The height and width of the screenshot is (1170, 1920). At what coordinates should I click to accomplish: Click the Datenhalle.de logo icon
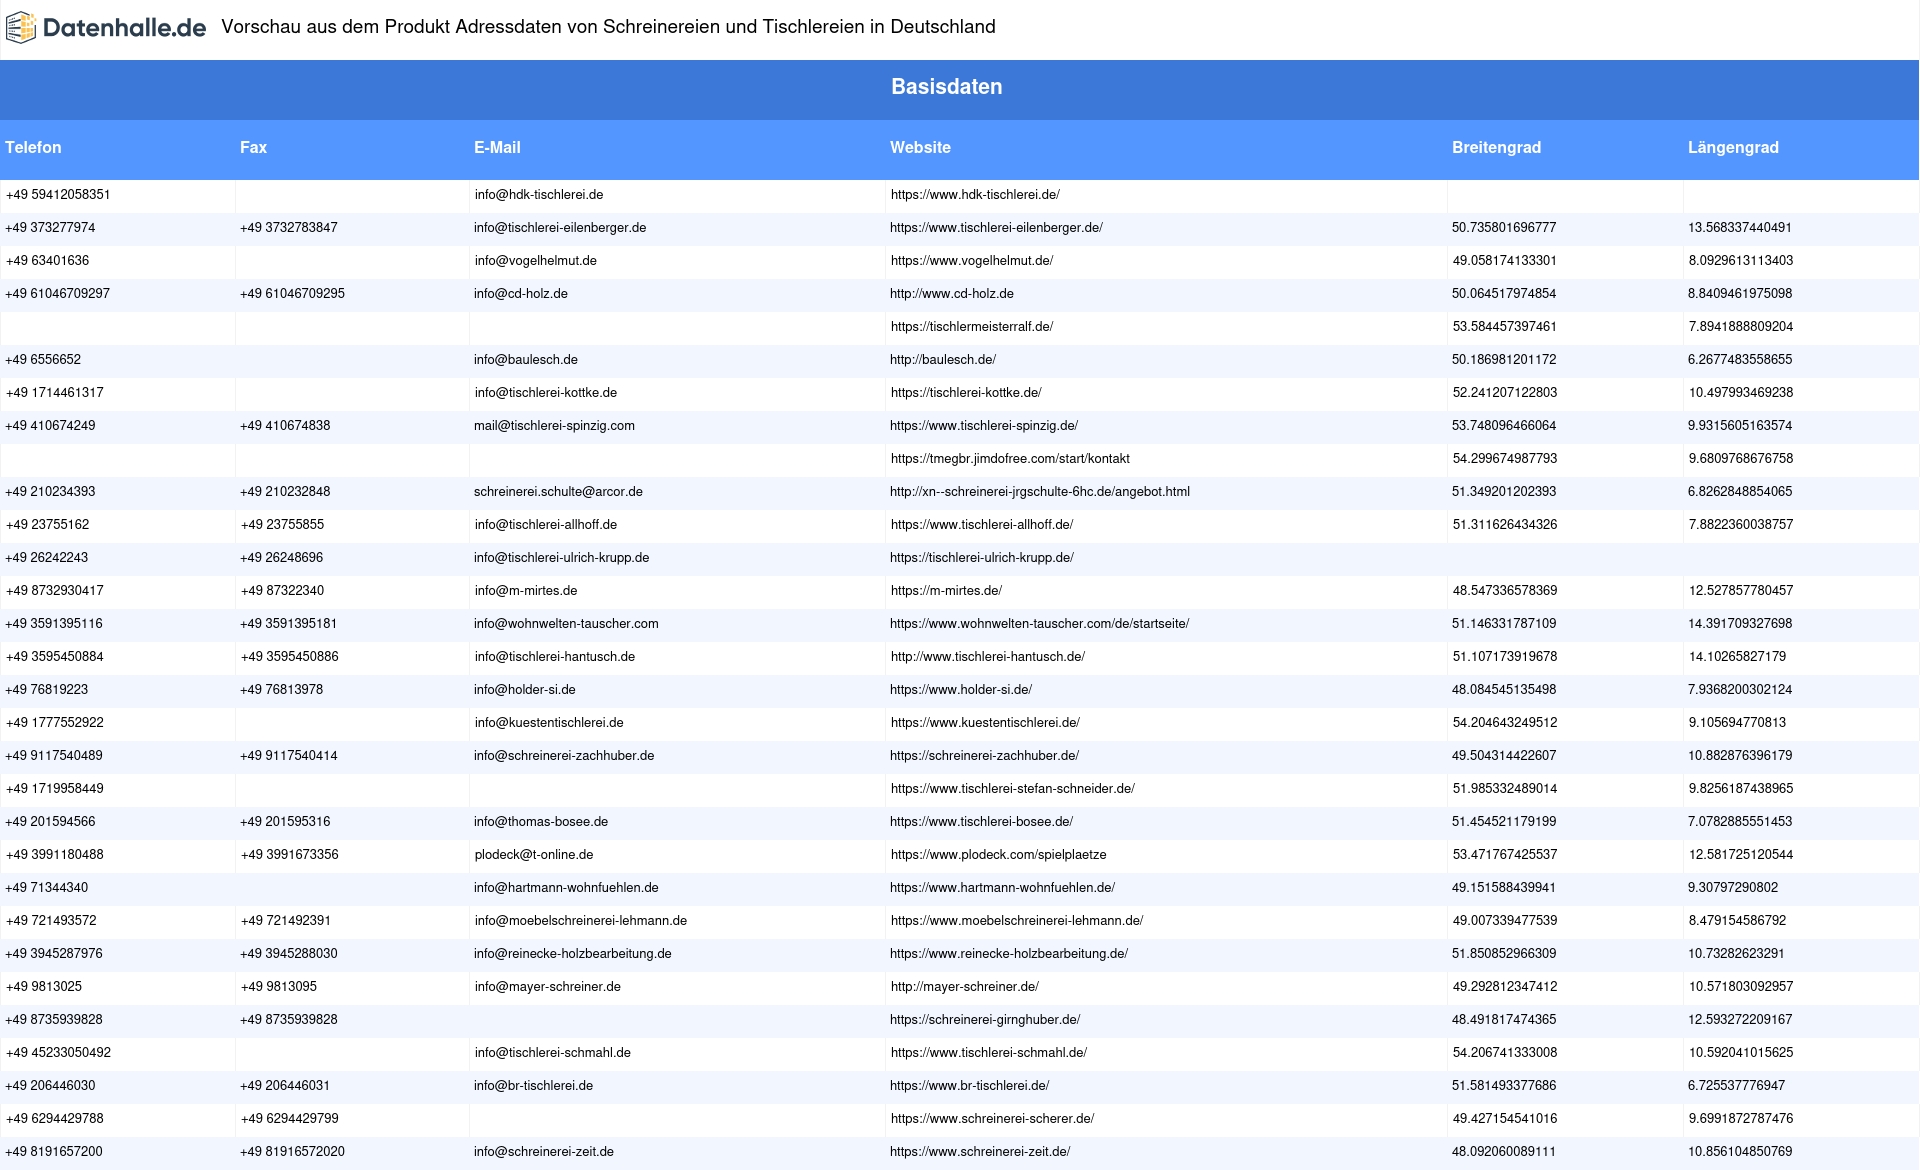coord(21,28)
